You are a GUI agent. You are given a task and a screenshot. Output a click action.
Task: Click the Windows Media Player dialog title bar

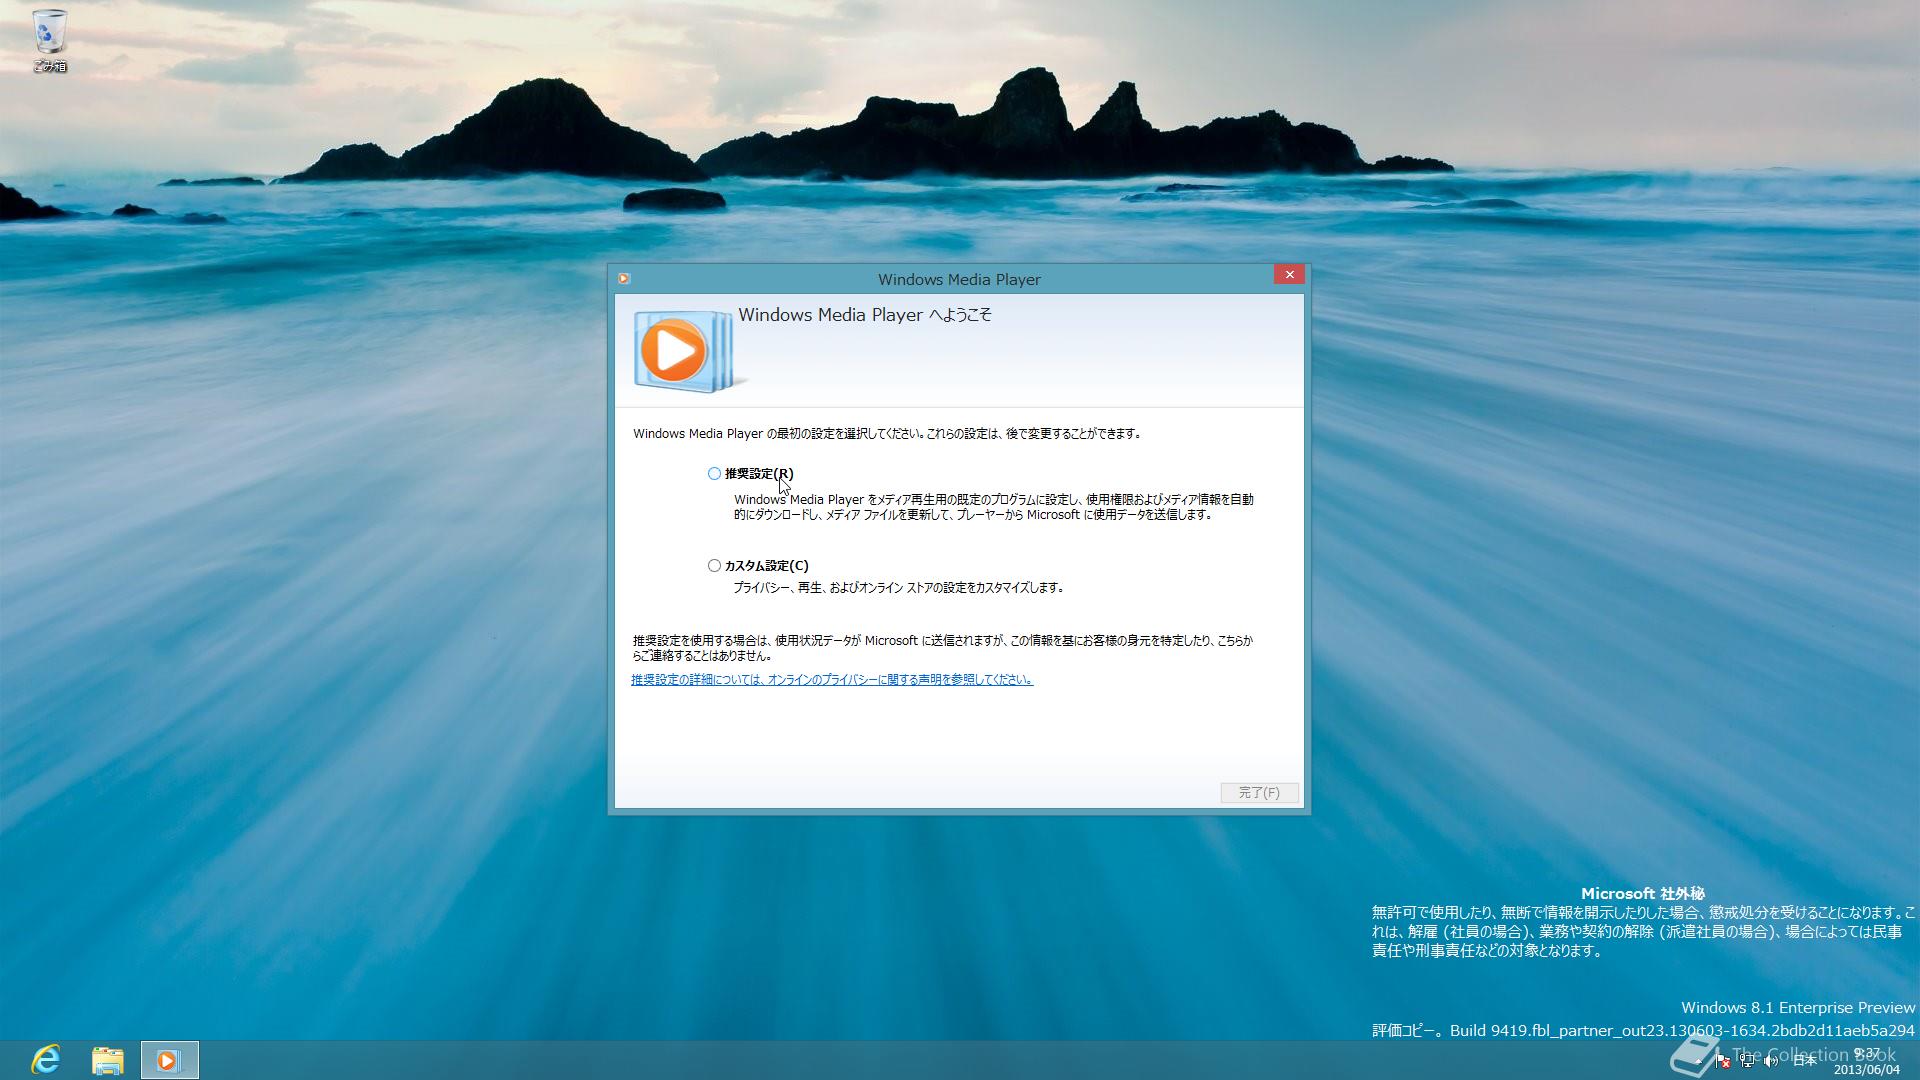click(959, 279)
